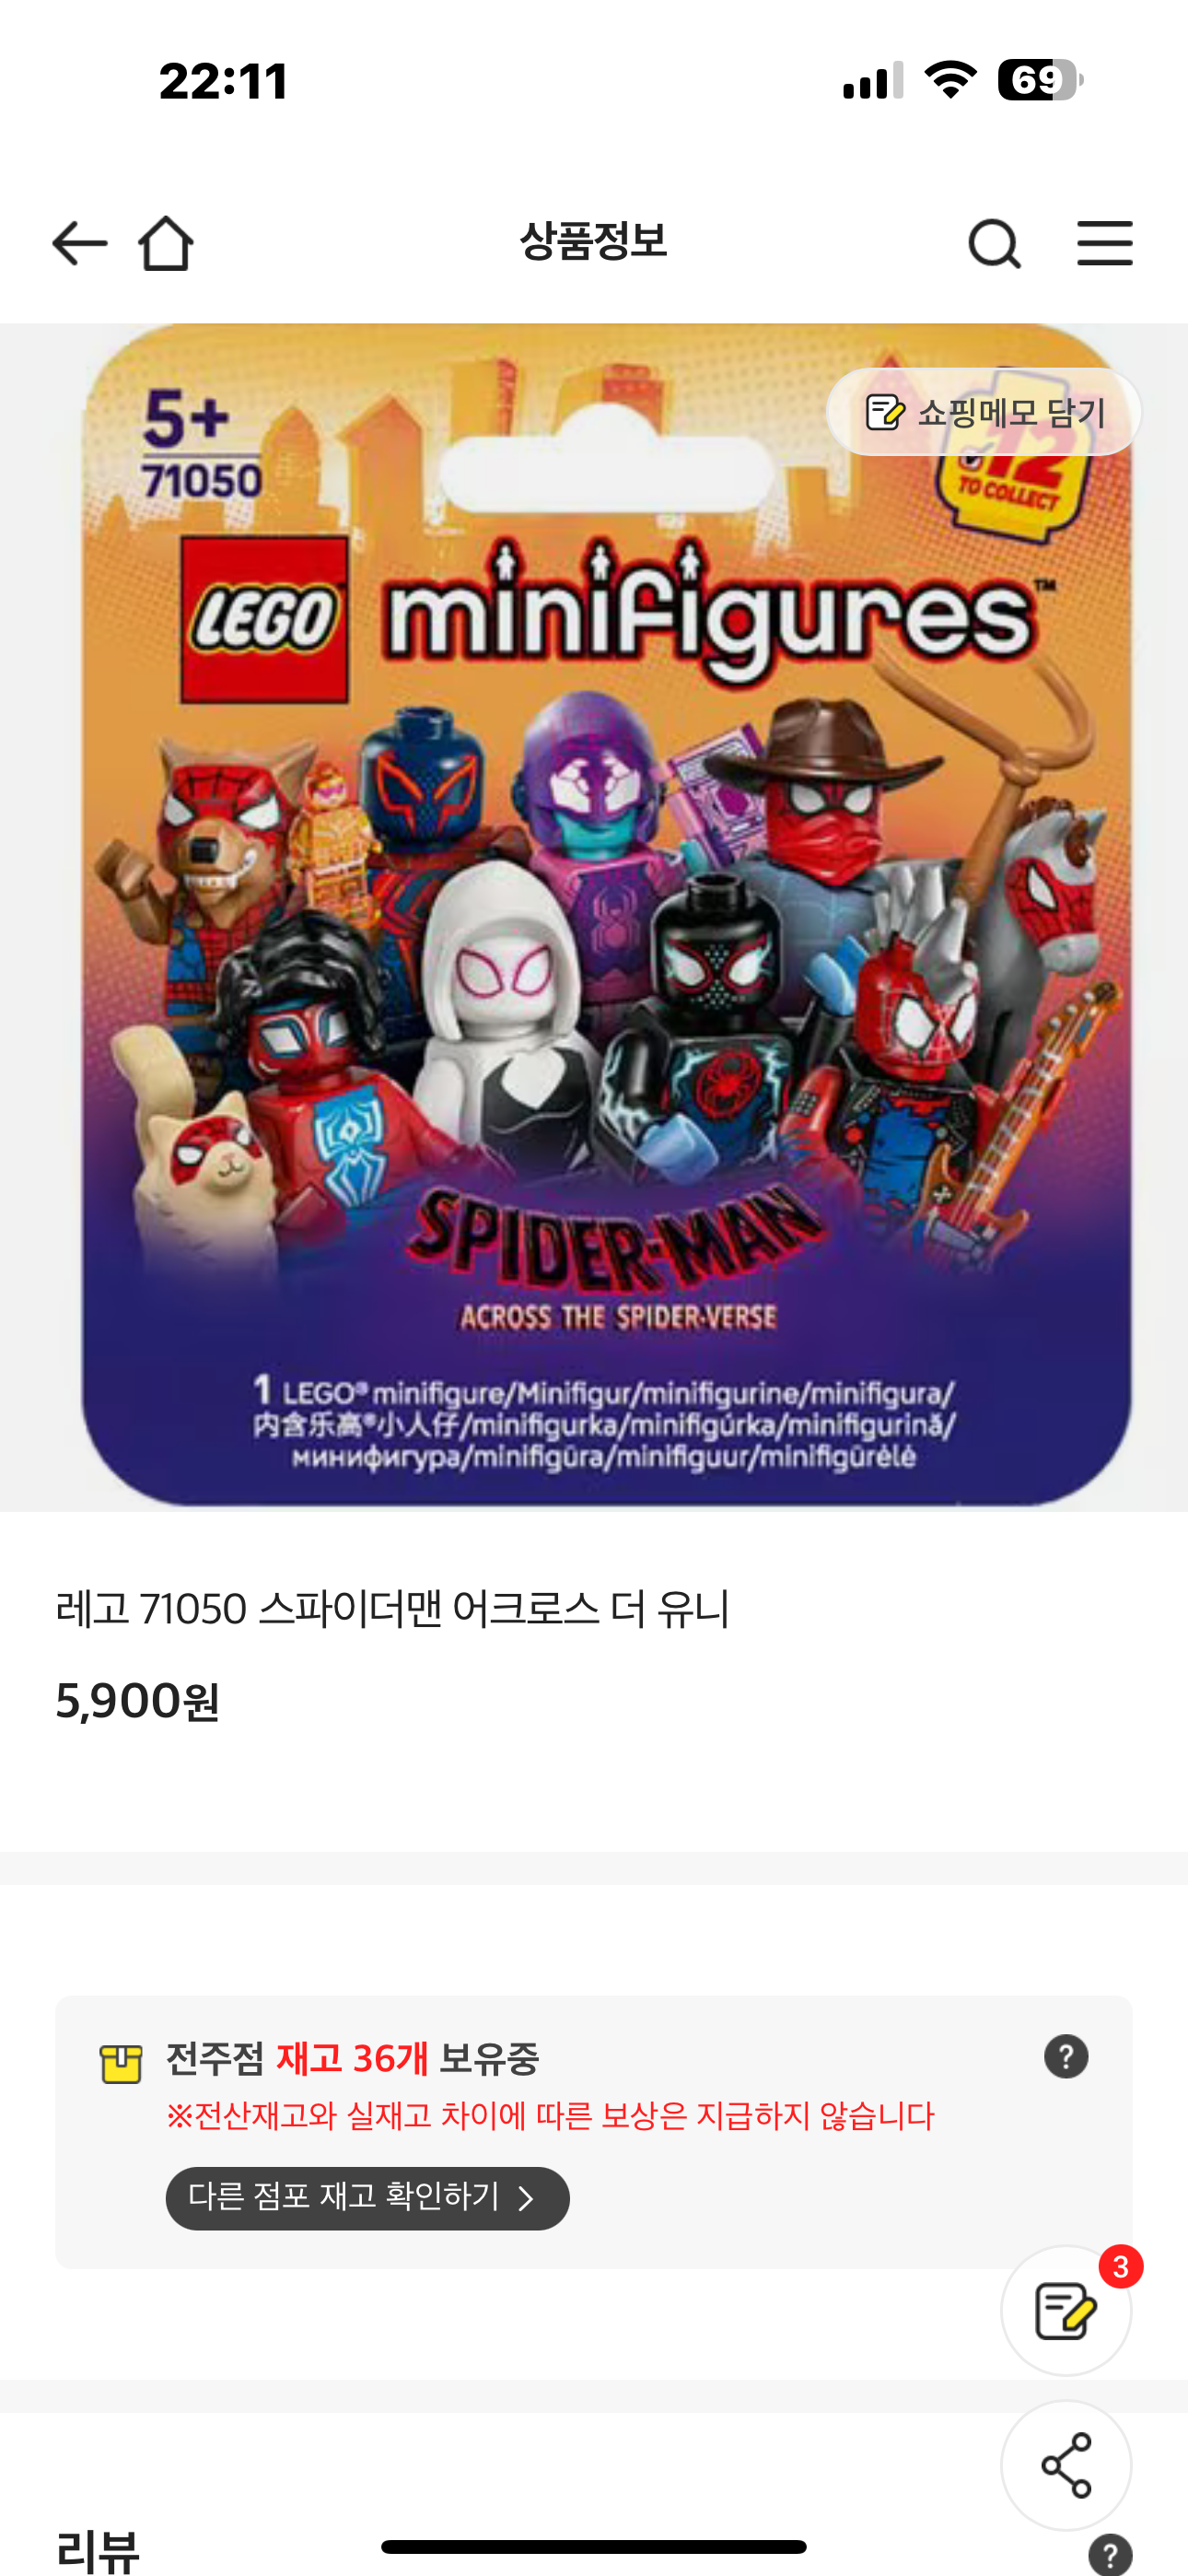Tap the yellow box stock icon
1188x2576 pixels.
pyautogui.click(x=121, y=2064)
